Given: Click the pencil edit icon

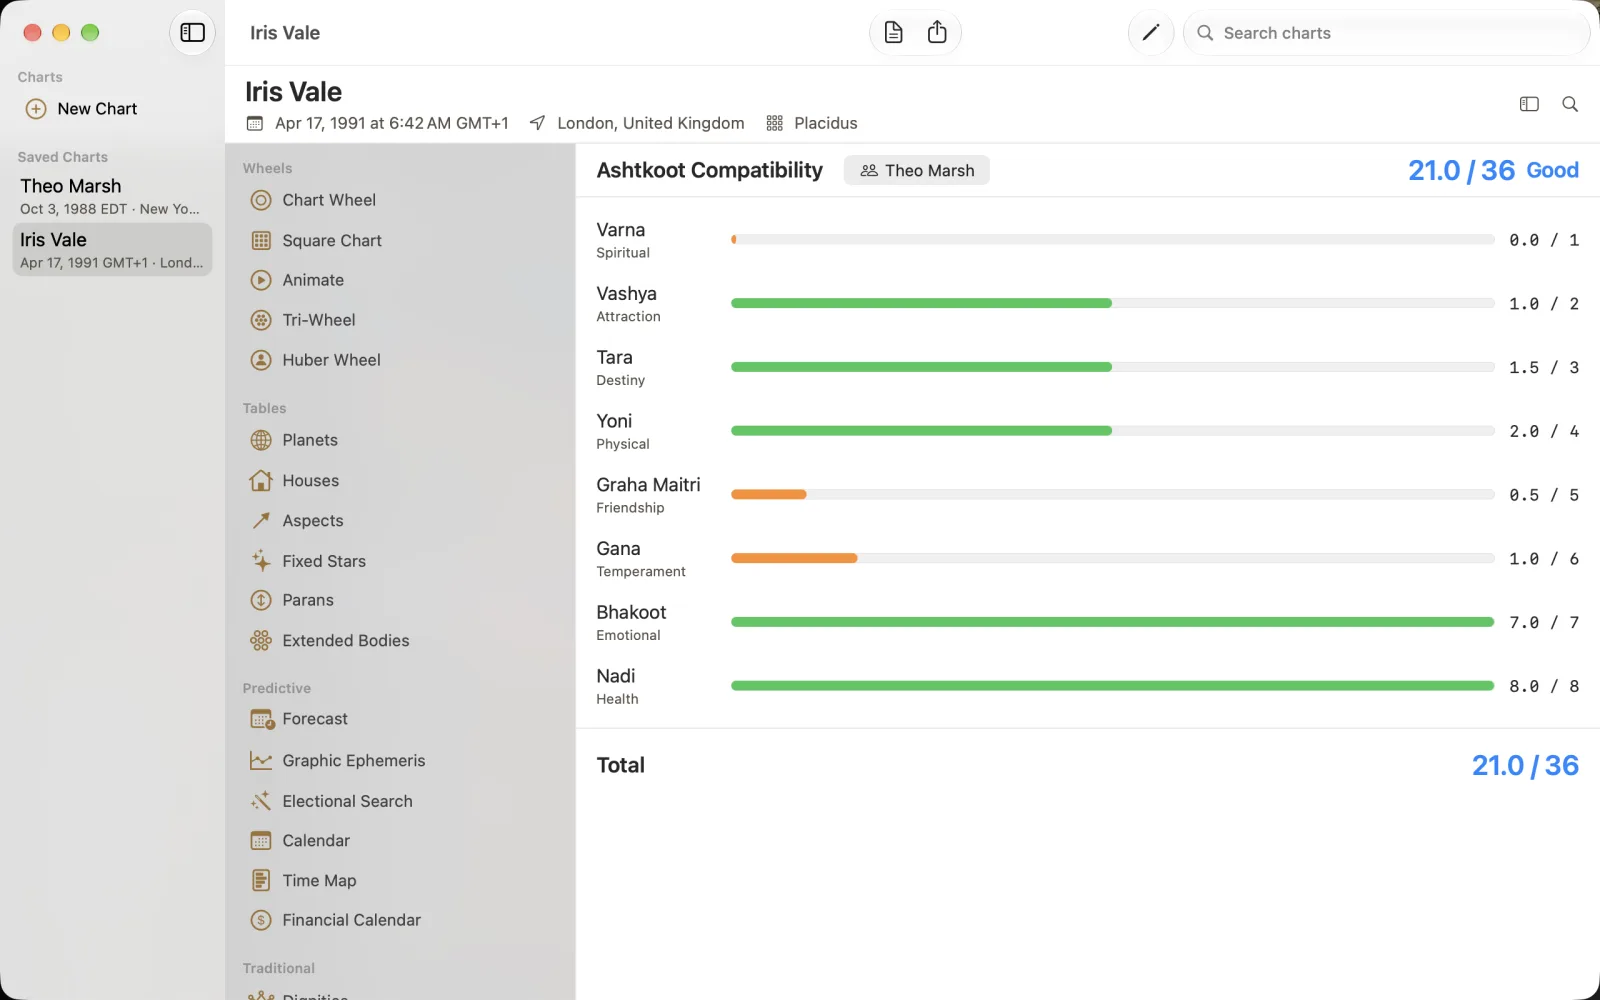Looking at the screenshot, I should [x=1151, y=33].
